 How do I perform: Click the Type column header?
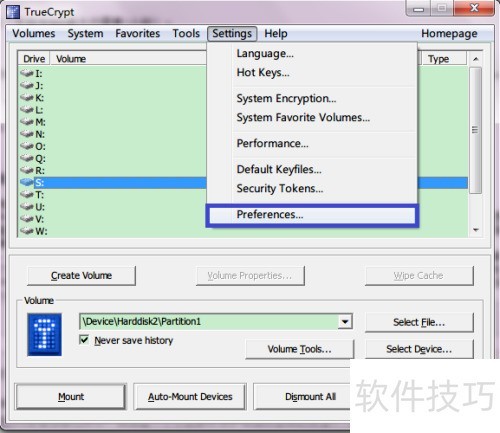[x=443, y=59]
